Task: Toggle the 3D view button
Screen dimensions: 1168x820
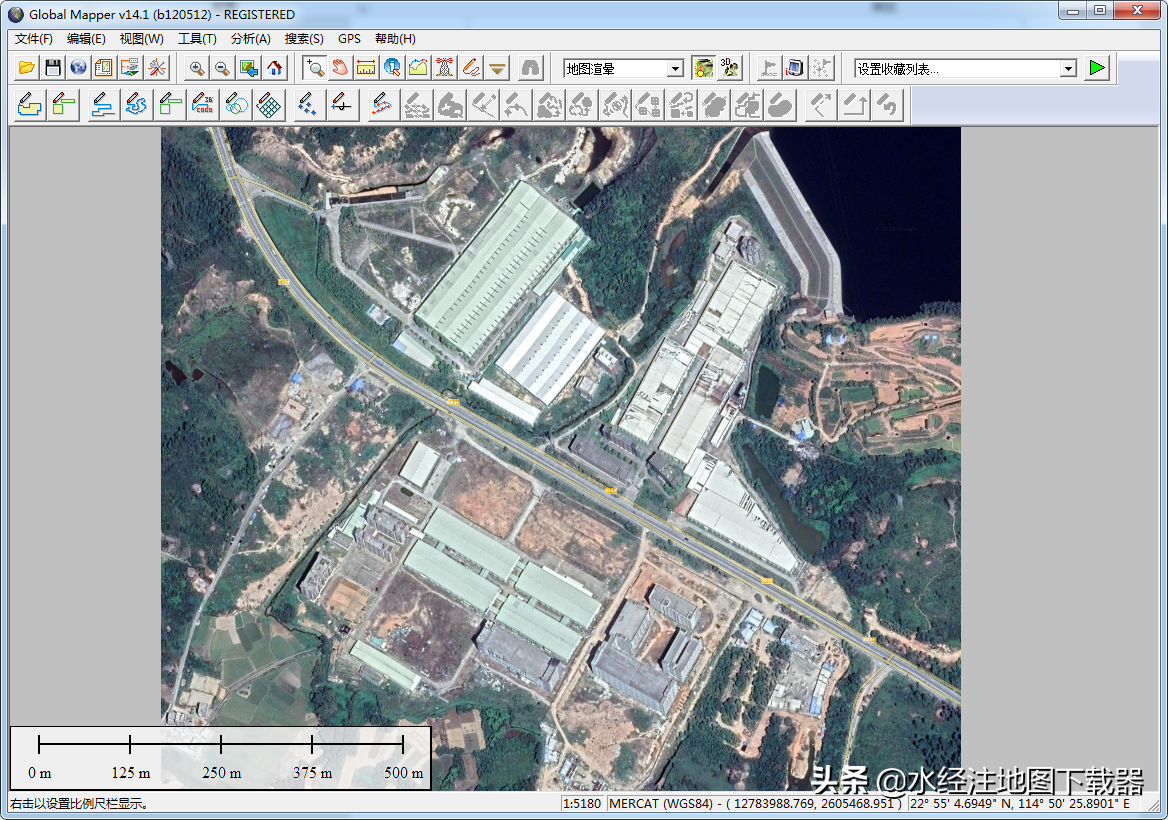Action: (x=731, y=68)
